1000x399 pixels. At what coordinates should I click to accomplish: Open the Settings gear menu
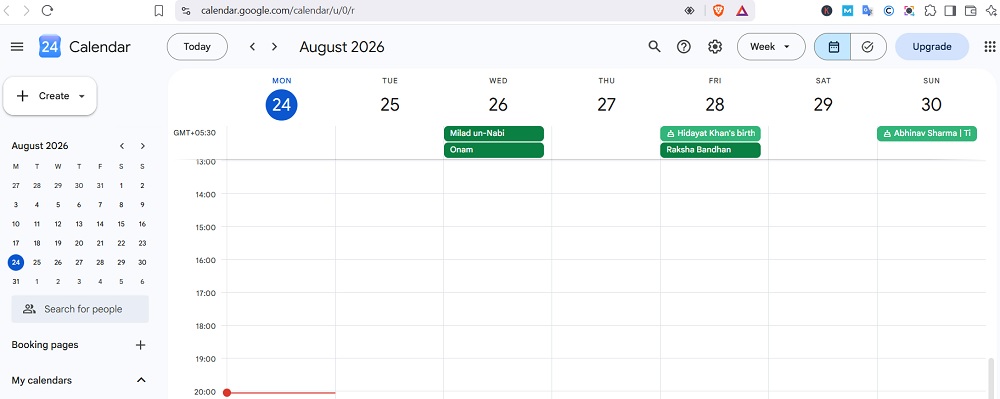click(x=715, y=47)
